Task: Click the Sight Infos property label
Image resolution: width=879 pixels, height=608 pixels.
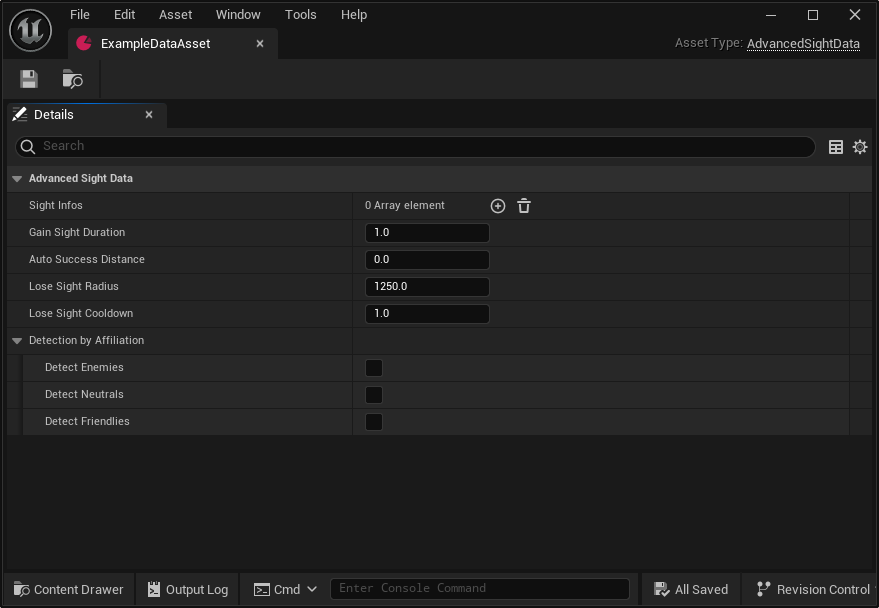Action: (55, 206)
